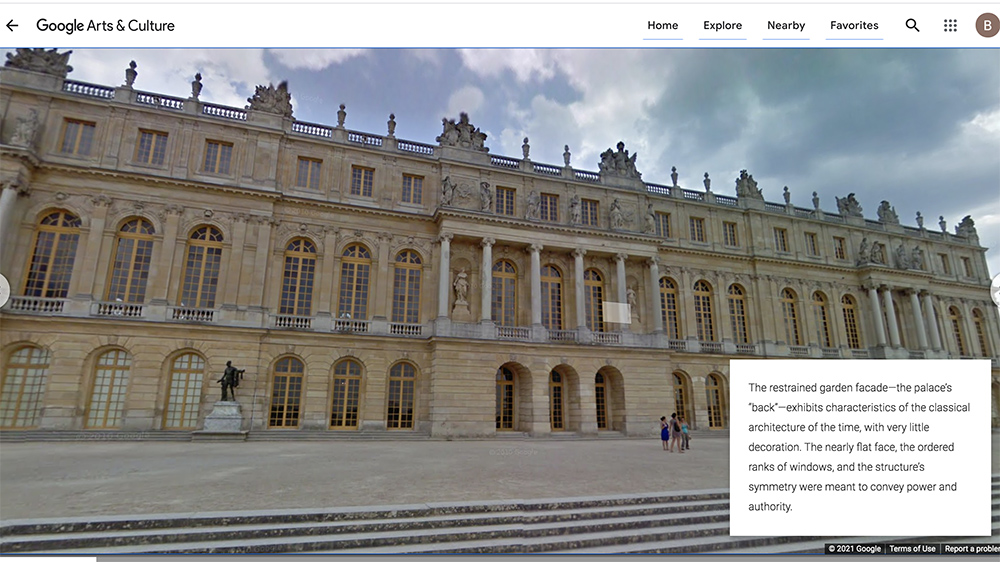Click the bronze statue on the pedestal
Image resolution: width=1000 pixels, height=562 pixels.
pyautogui.click(x=230, y=382)
